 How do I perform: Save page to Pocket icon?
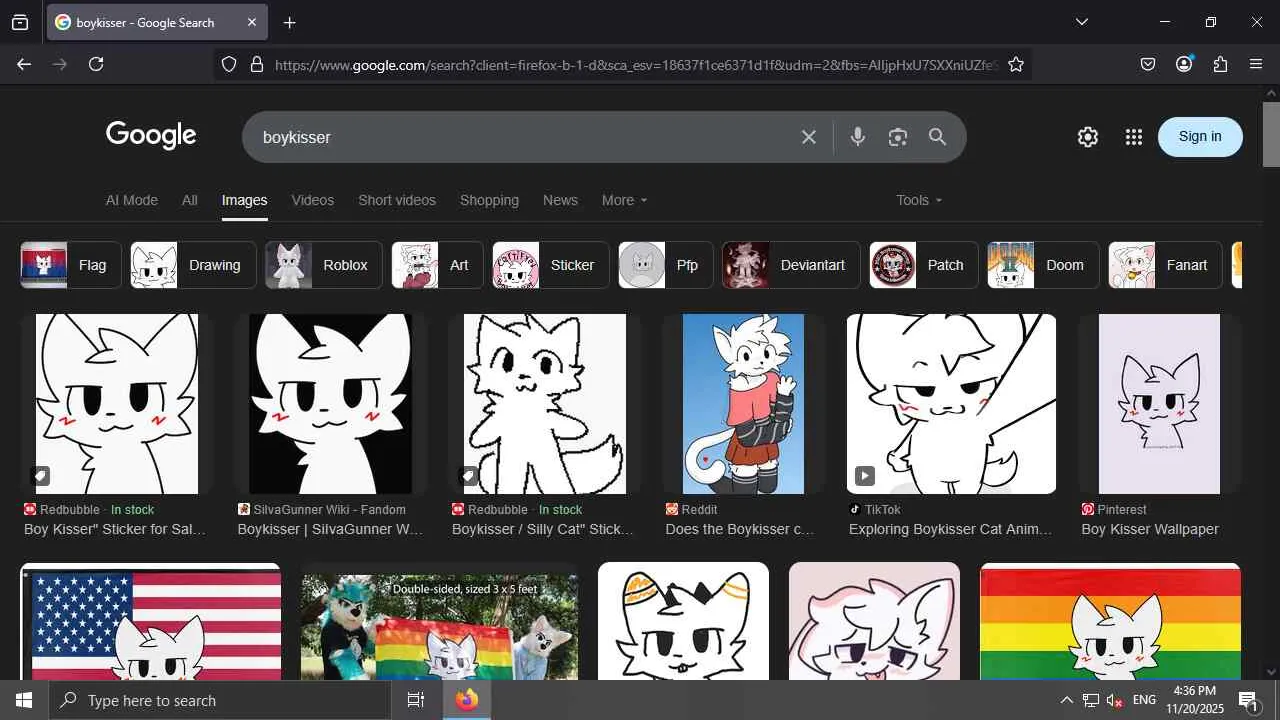[1148, 64]
